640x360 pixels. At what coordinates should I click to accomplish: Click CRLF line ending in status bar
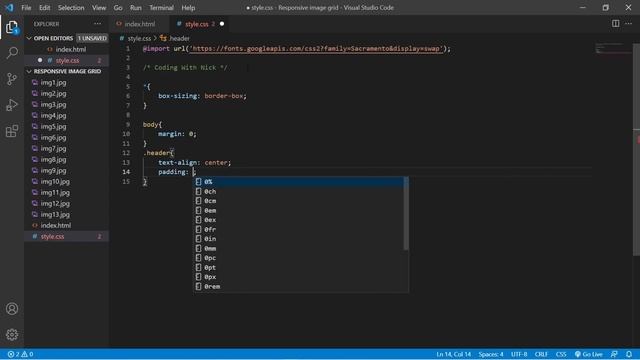541,354
